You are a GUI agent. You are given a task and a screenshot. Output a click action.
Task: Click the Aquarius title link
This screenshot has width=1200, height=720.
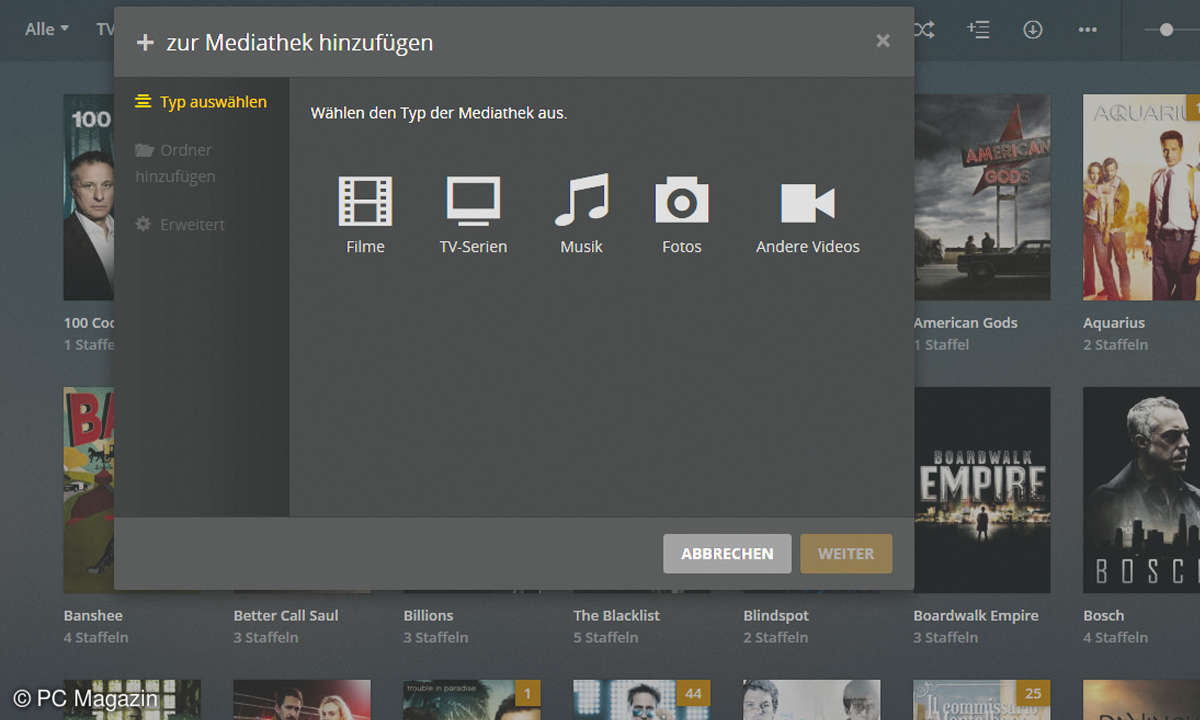pyautogui.click(x=1114, y=323)
